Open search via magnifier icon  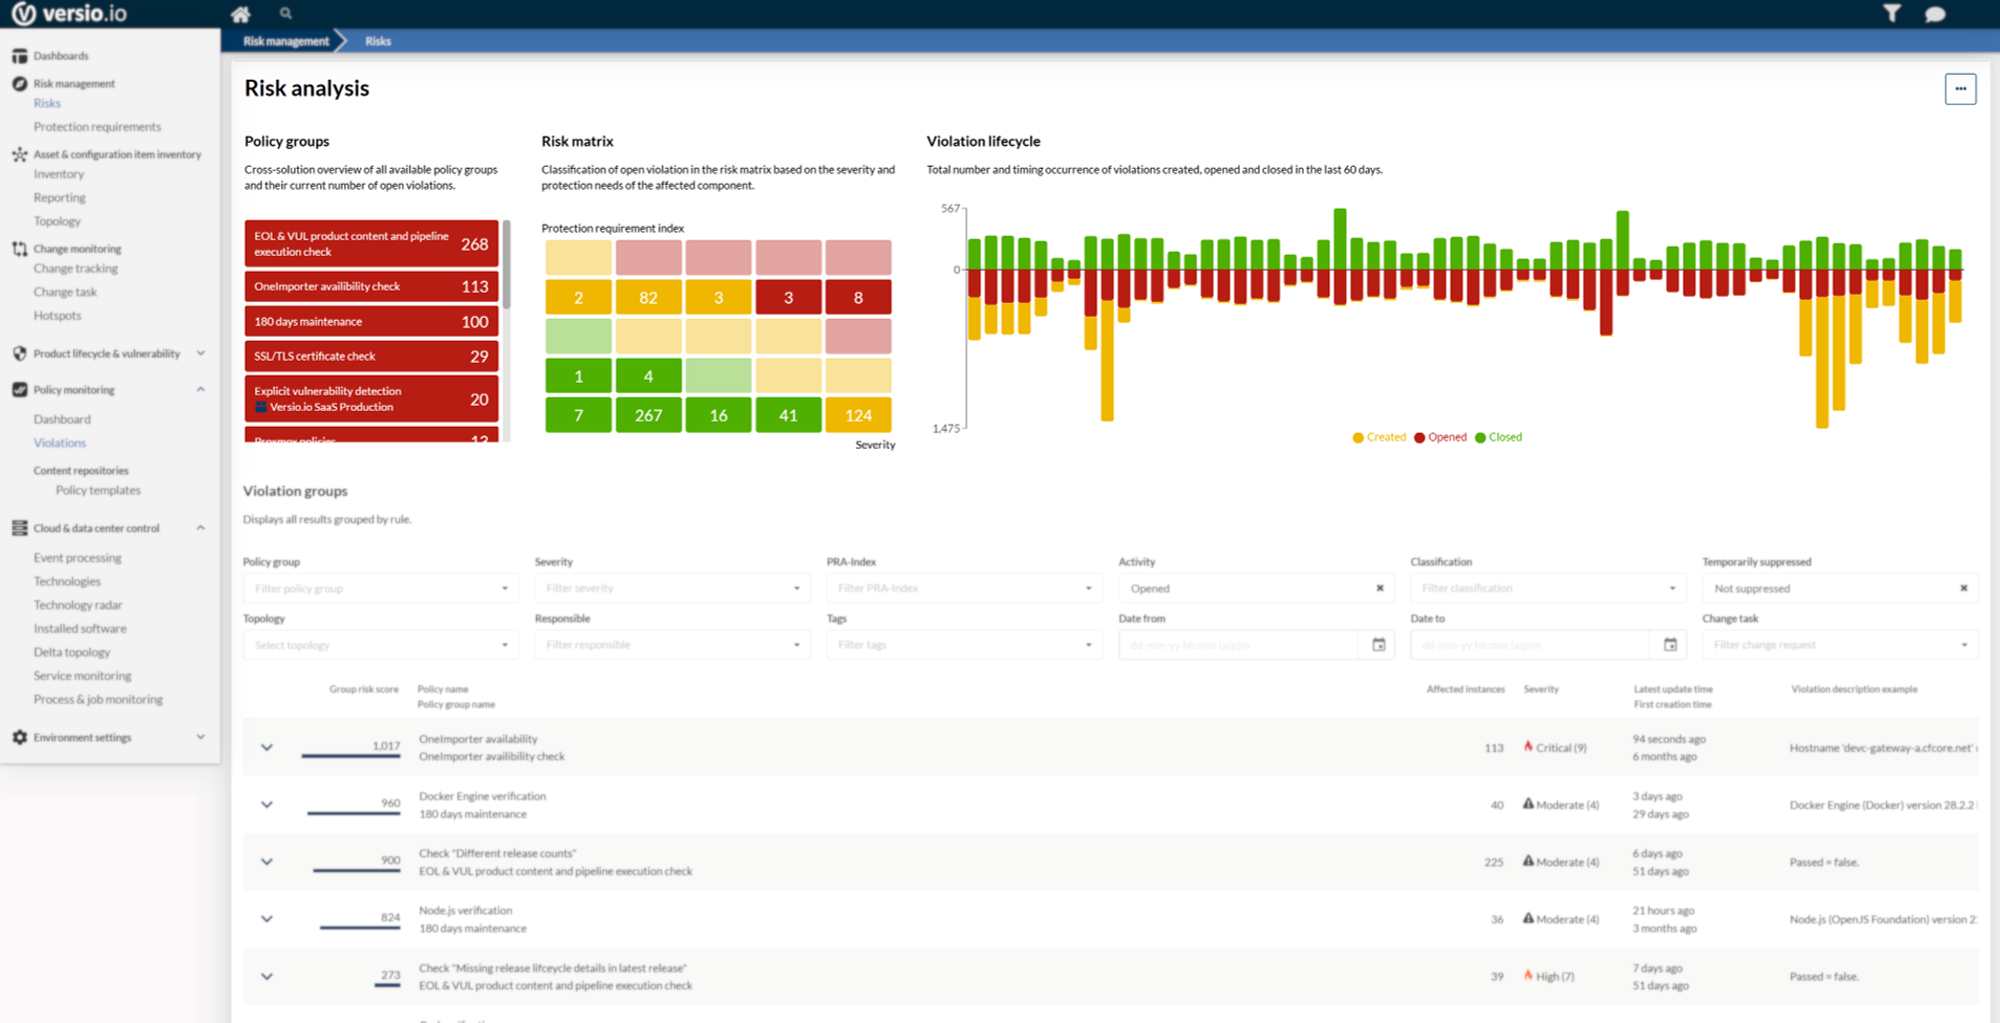click(286, 13)
